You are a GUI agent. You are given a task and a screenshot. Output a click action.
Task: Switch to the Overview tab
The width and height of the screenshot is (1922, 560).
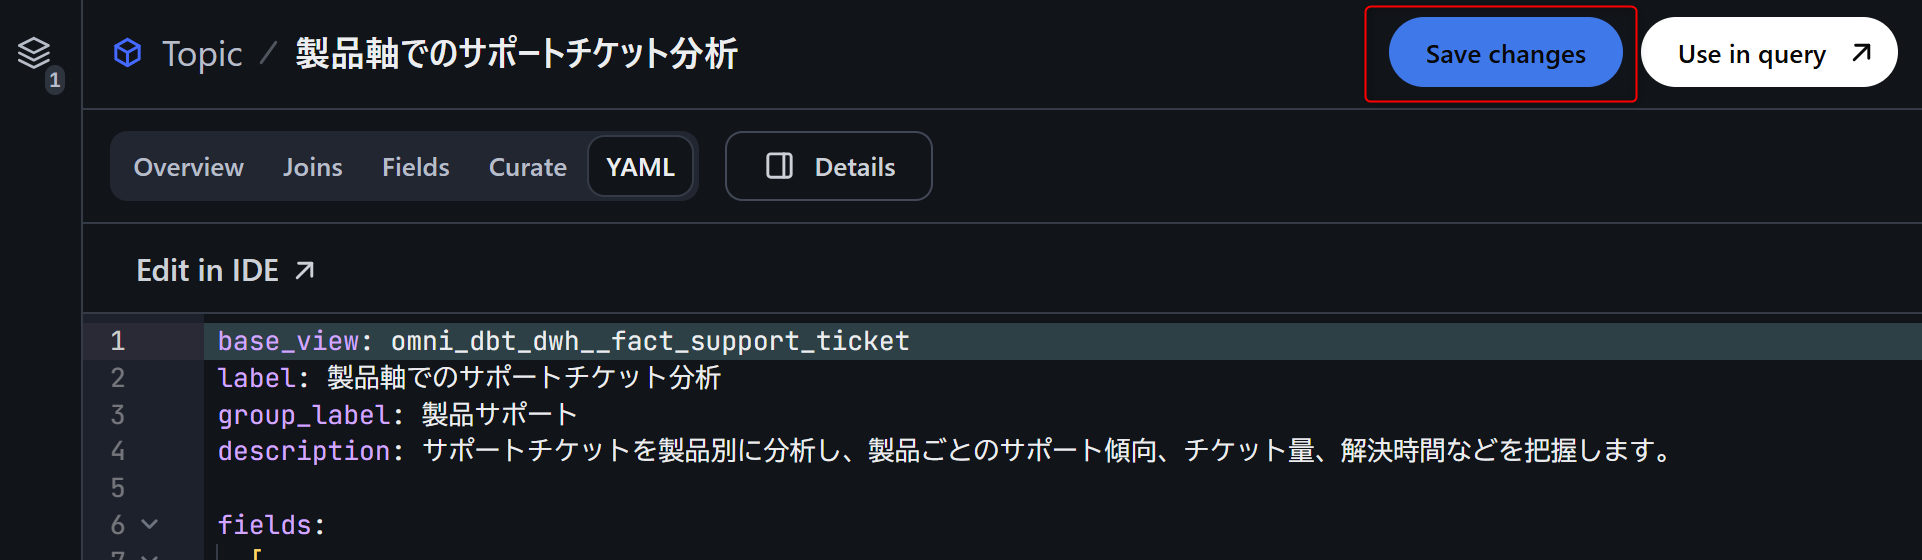(189, 167)
